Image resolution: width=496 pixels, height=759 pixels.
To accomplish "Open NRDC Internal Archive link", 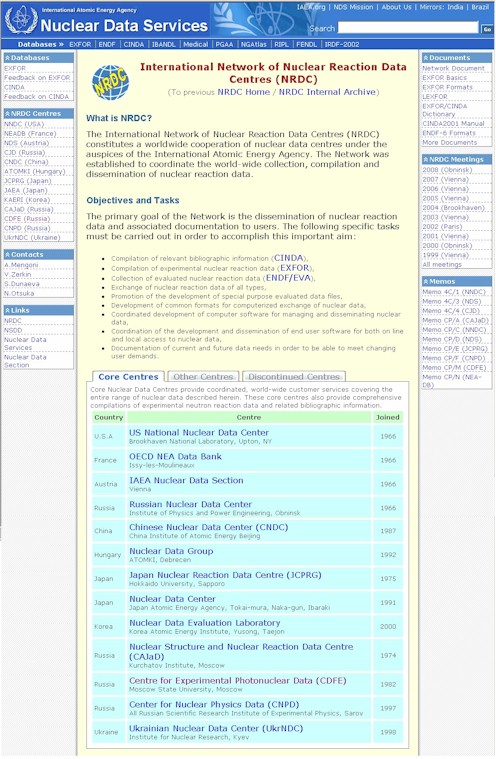I will pos(327,92).
